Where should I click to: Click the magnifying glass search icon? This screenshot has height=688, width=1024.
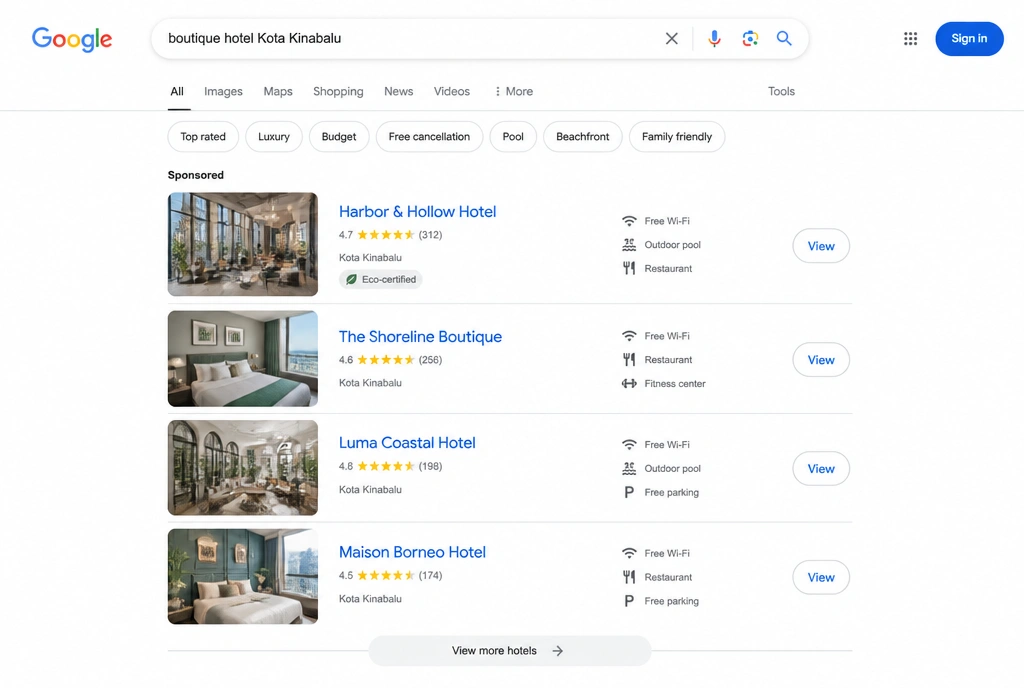click(784, 39)
